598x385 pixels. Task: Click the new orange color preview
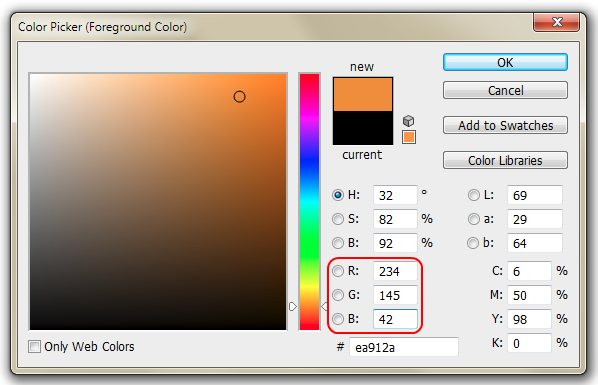363,95
